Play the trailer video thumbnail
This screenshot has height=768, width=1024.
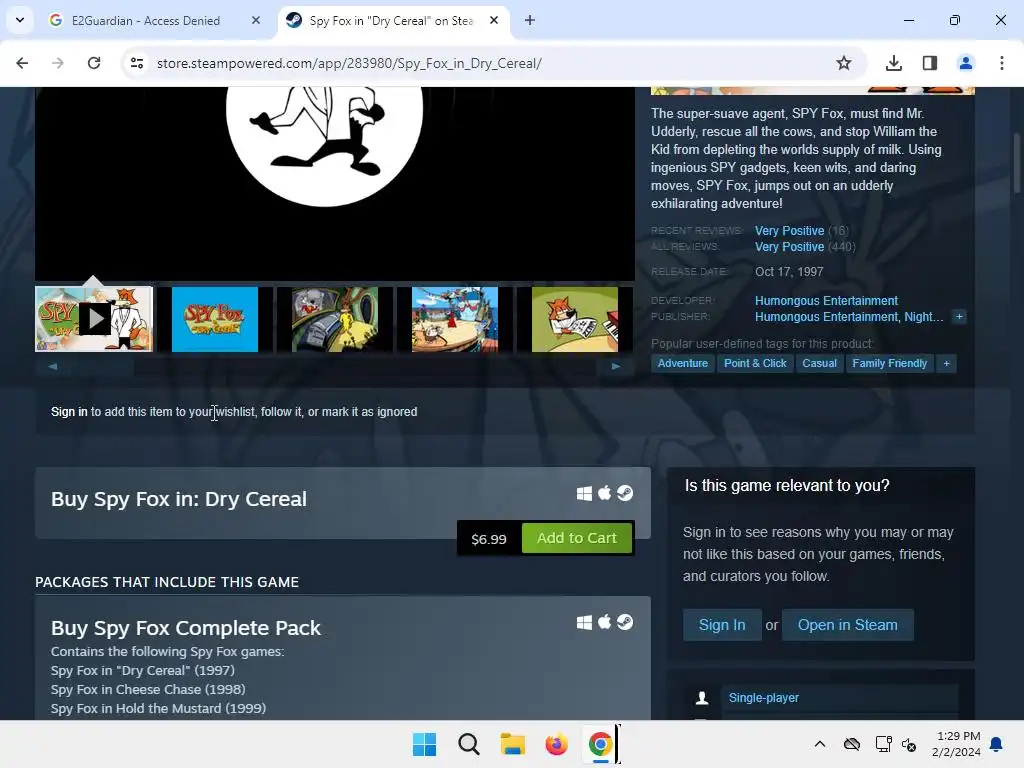coord(94,319)
